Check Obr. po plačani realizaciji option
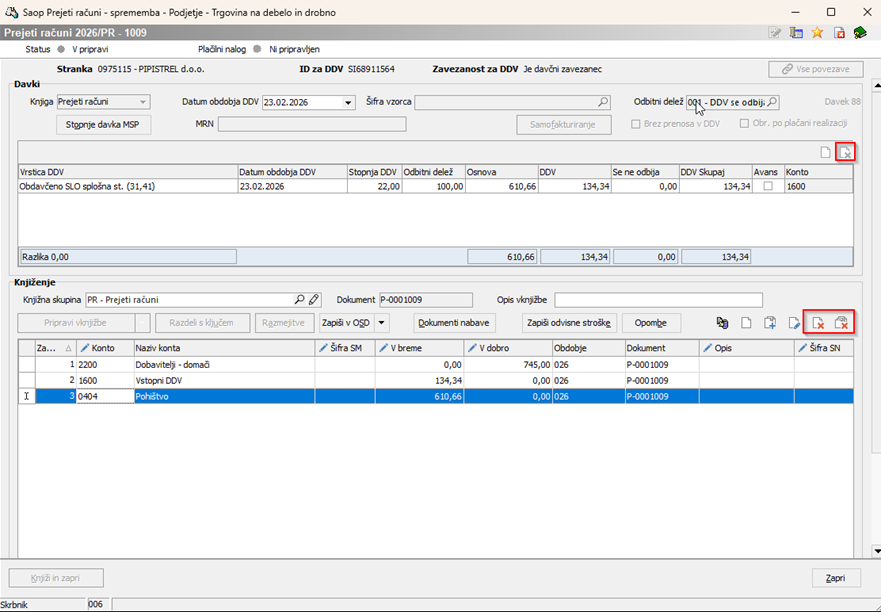Viewport: 881px width, 612px height. 743,124
